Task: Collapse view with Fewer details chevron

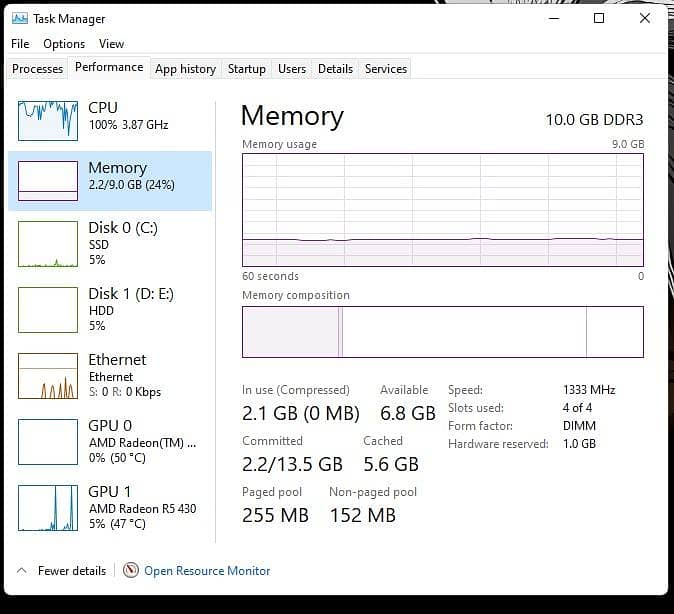Action: (21, 571)
